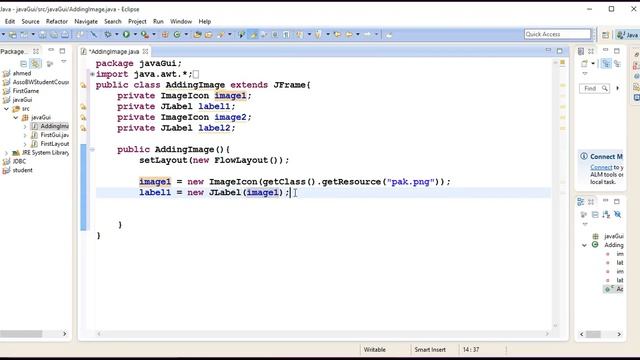Click Package Explorer horizontal scrollbar right arrow

tap(64, 334)
